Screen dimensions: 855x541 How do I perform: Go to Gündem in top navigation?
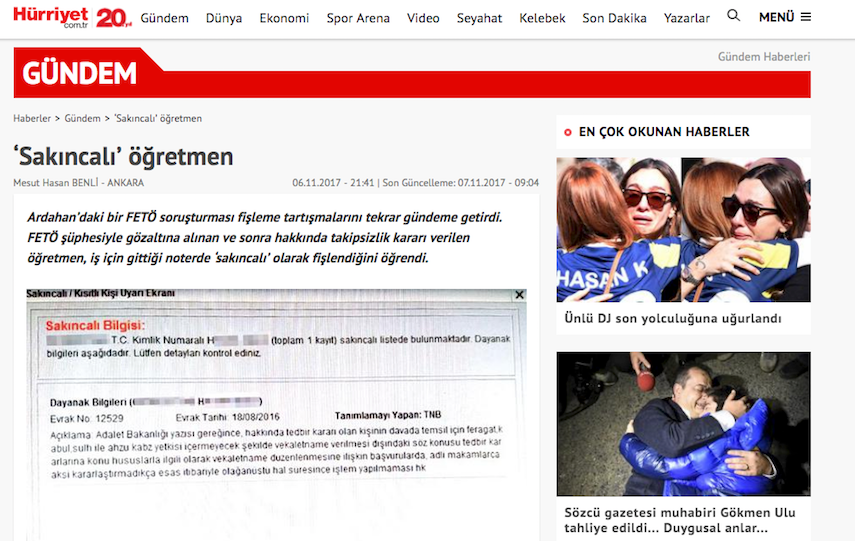pyautogui.click(x=164, y=18)
